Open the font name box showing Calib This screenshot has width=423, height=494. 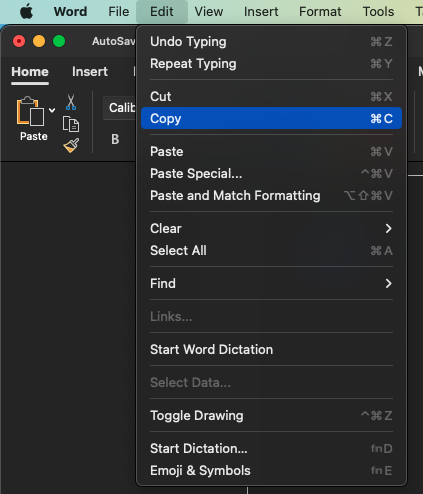[x=120, y=108]
